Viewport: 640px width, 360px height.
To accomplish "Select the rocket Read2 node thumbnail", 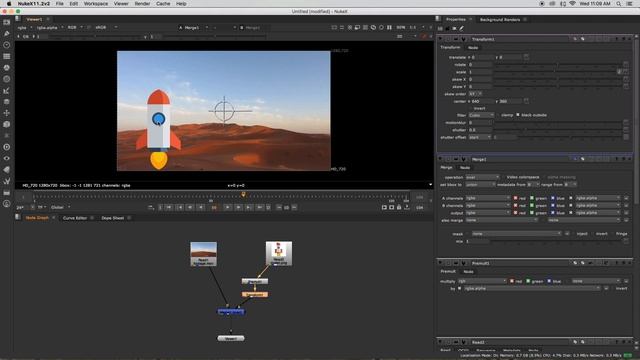I will [279, 253].
